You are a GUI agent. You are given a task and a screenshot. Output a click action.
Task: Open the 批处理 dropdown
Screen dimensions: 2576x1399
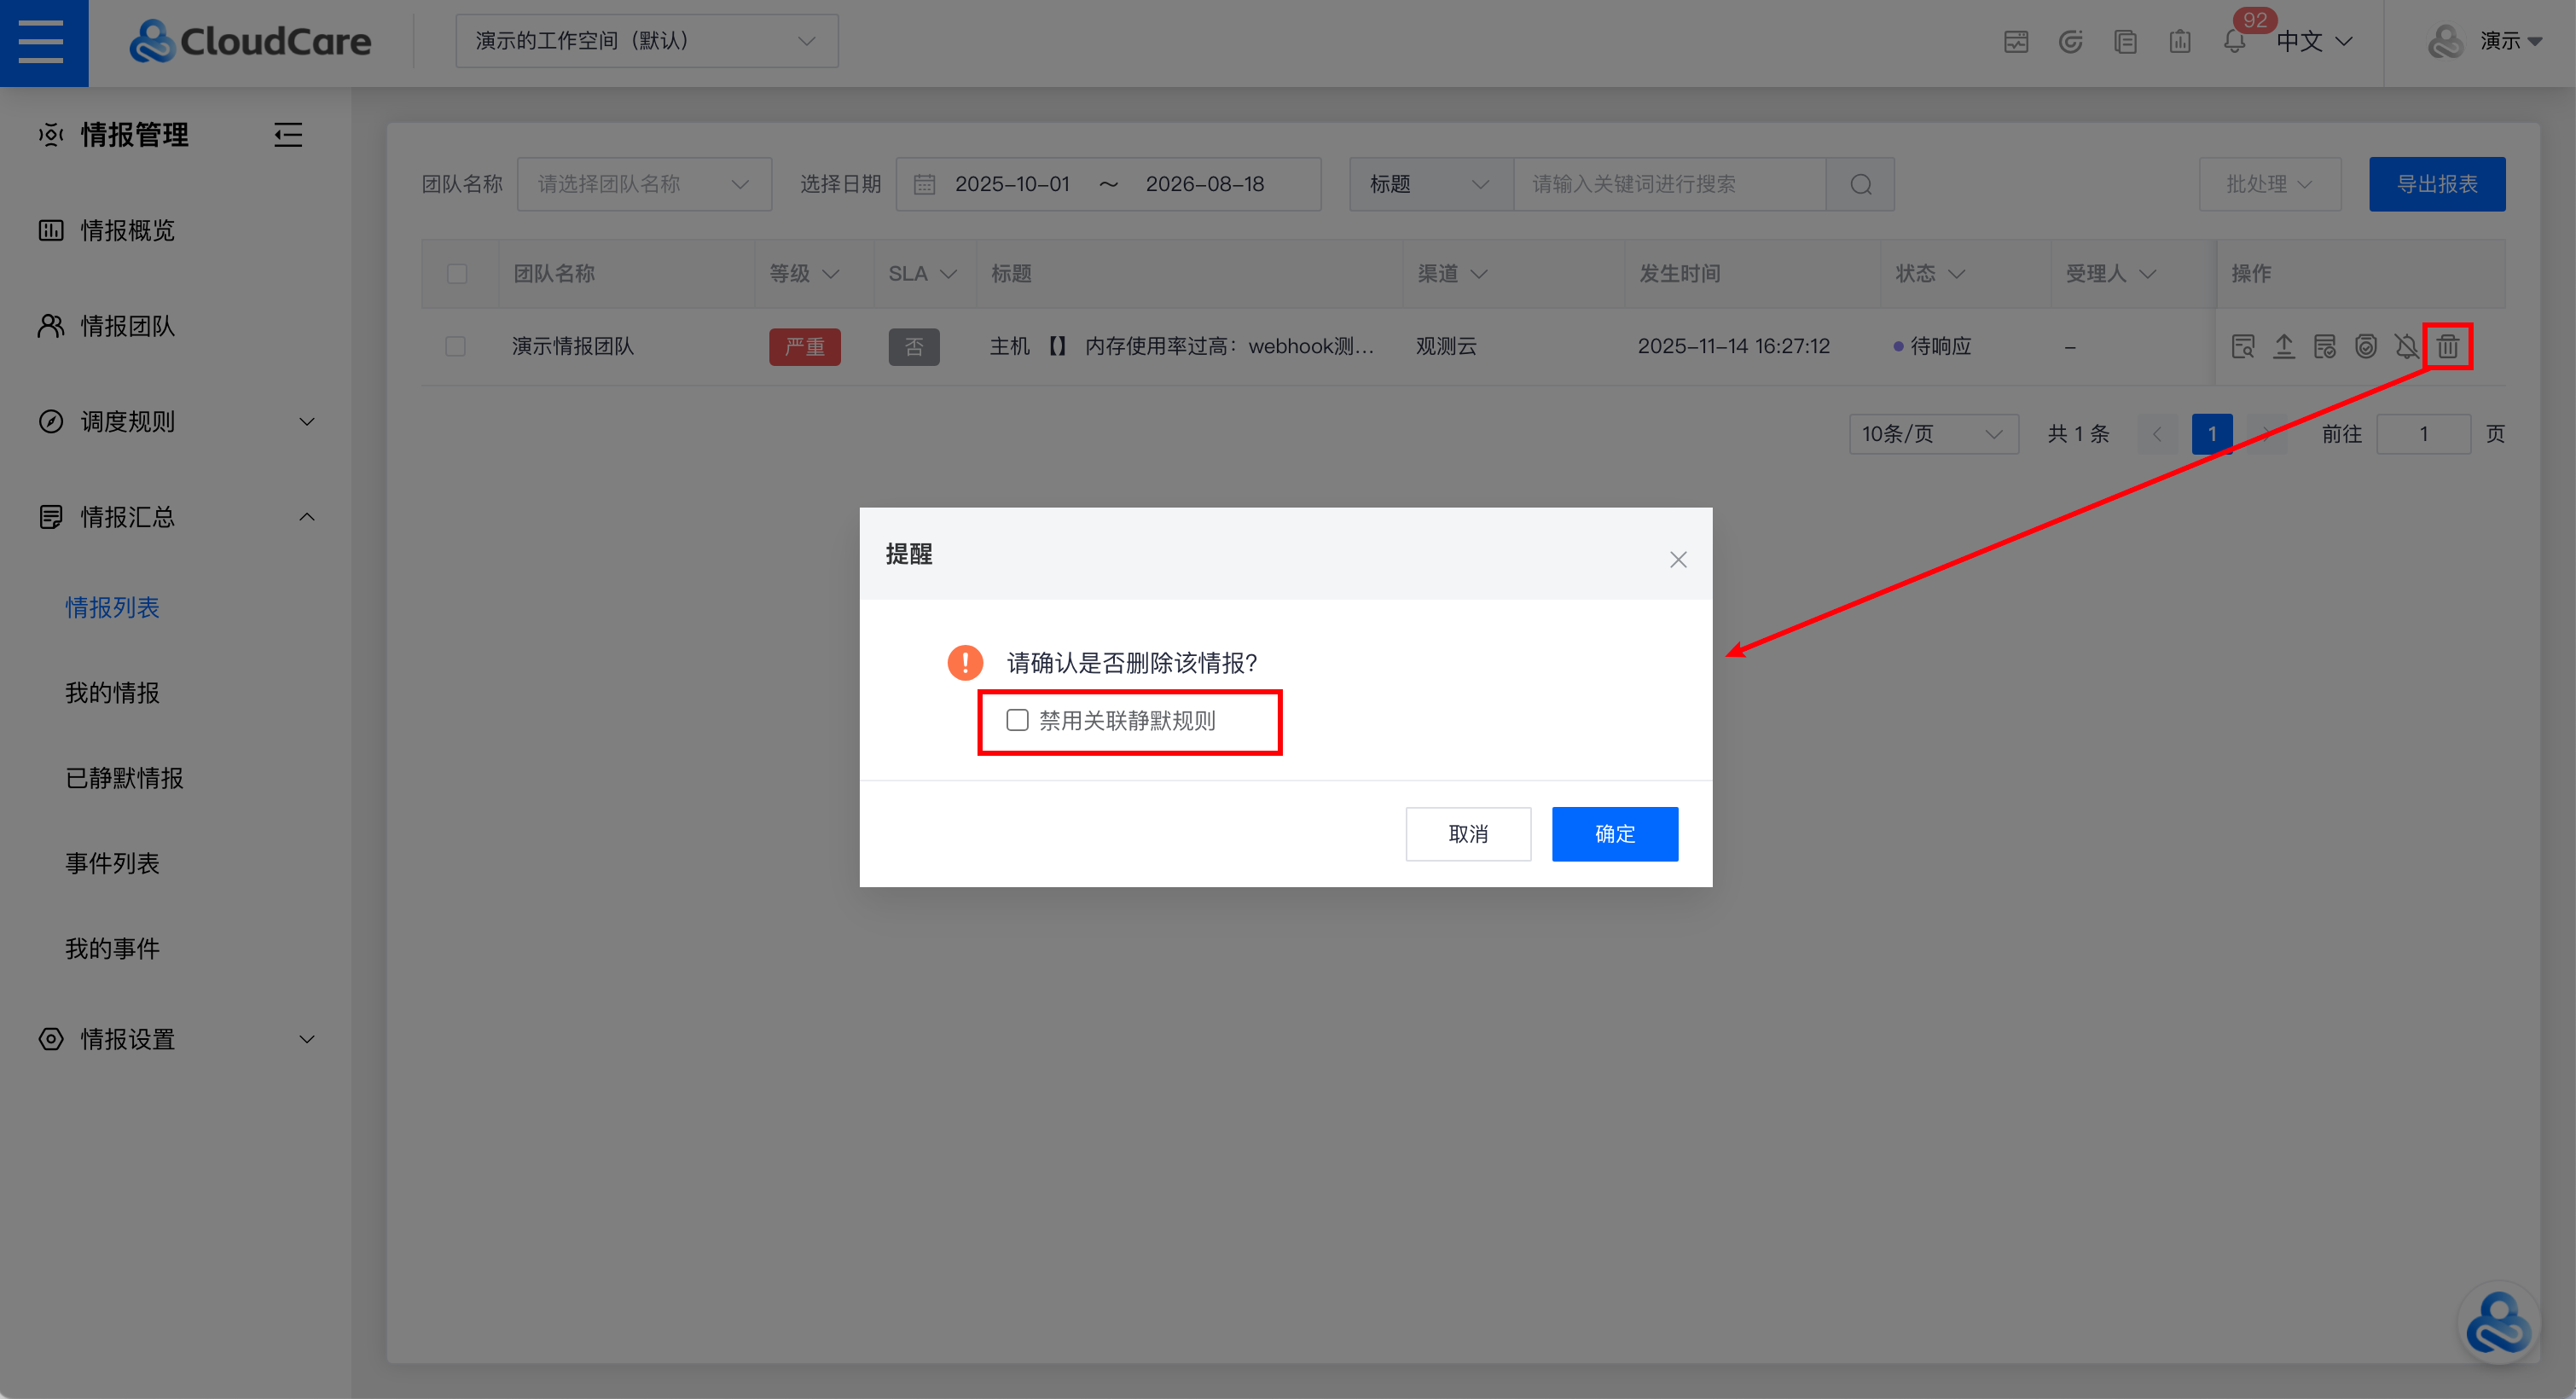pos(2269,185)
